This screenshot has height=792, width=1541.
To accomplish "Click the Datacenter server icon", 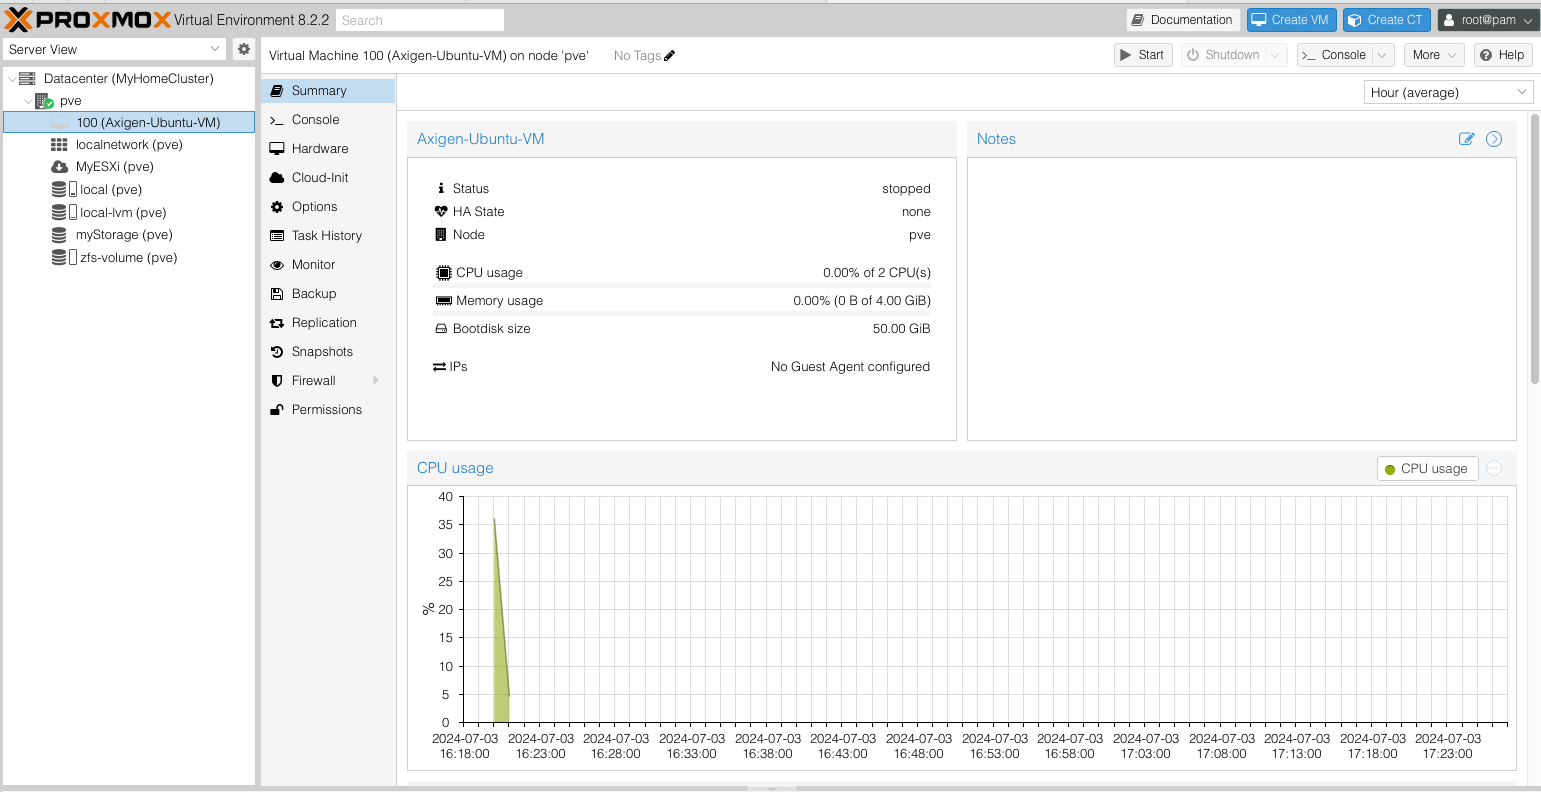I will point(26,78).
